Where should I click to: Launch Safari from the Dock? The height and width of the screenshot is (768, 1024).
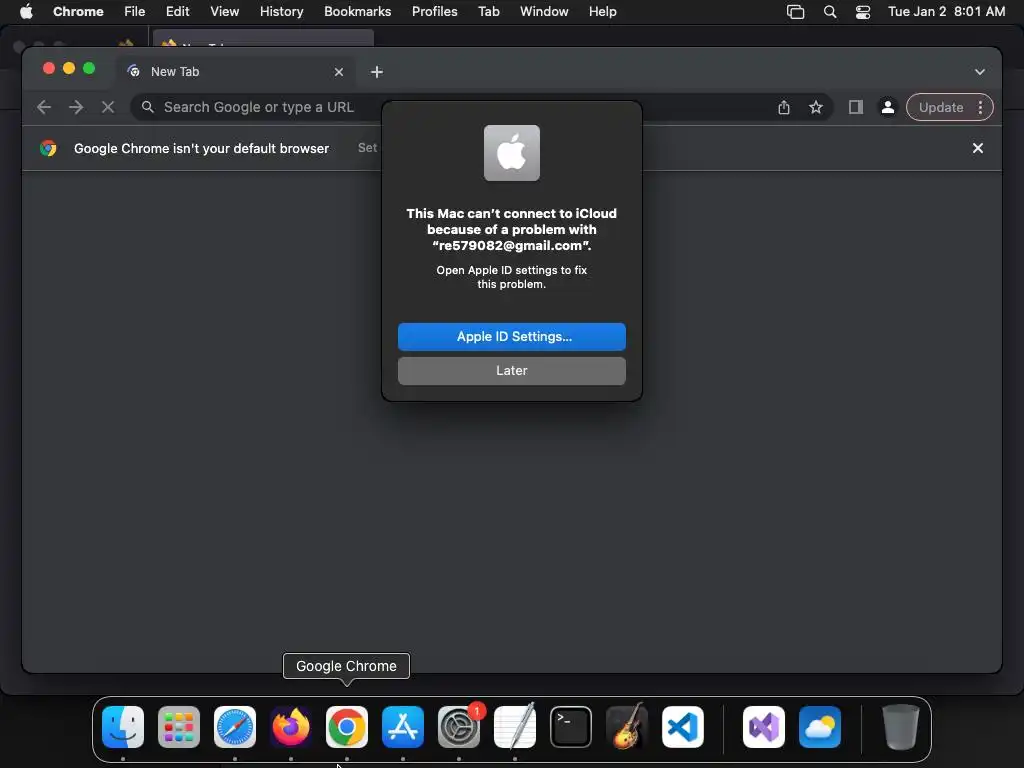[x=235, y=727]
